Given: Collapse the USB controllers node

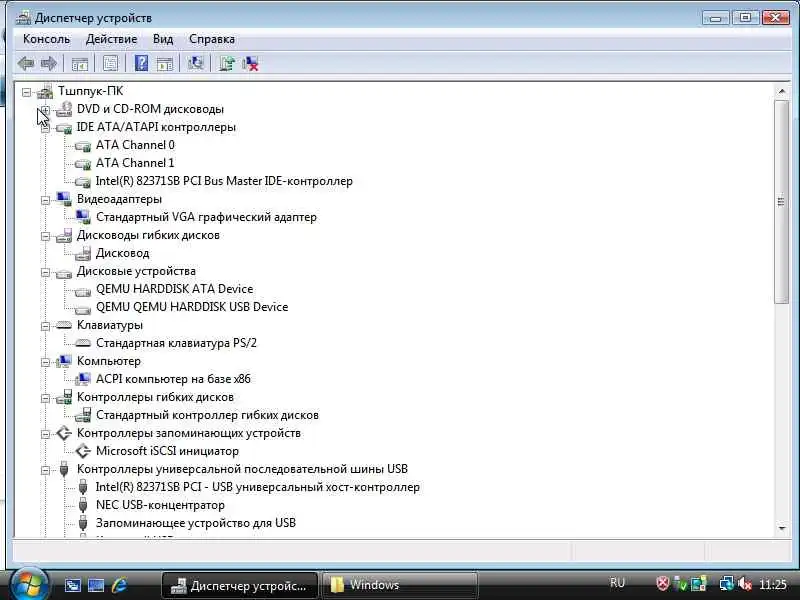Looking at the screenshot, I should point(45,470).
